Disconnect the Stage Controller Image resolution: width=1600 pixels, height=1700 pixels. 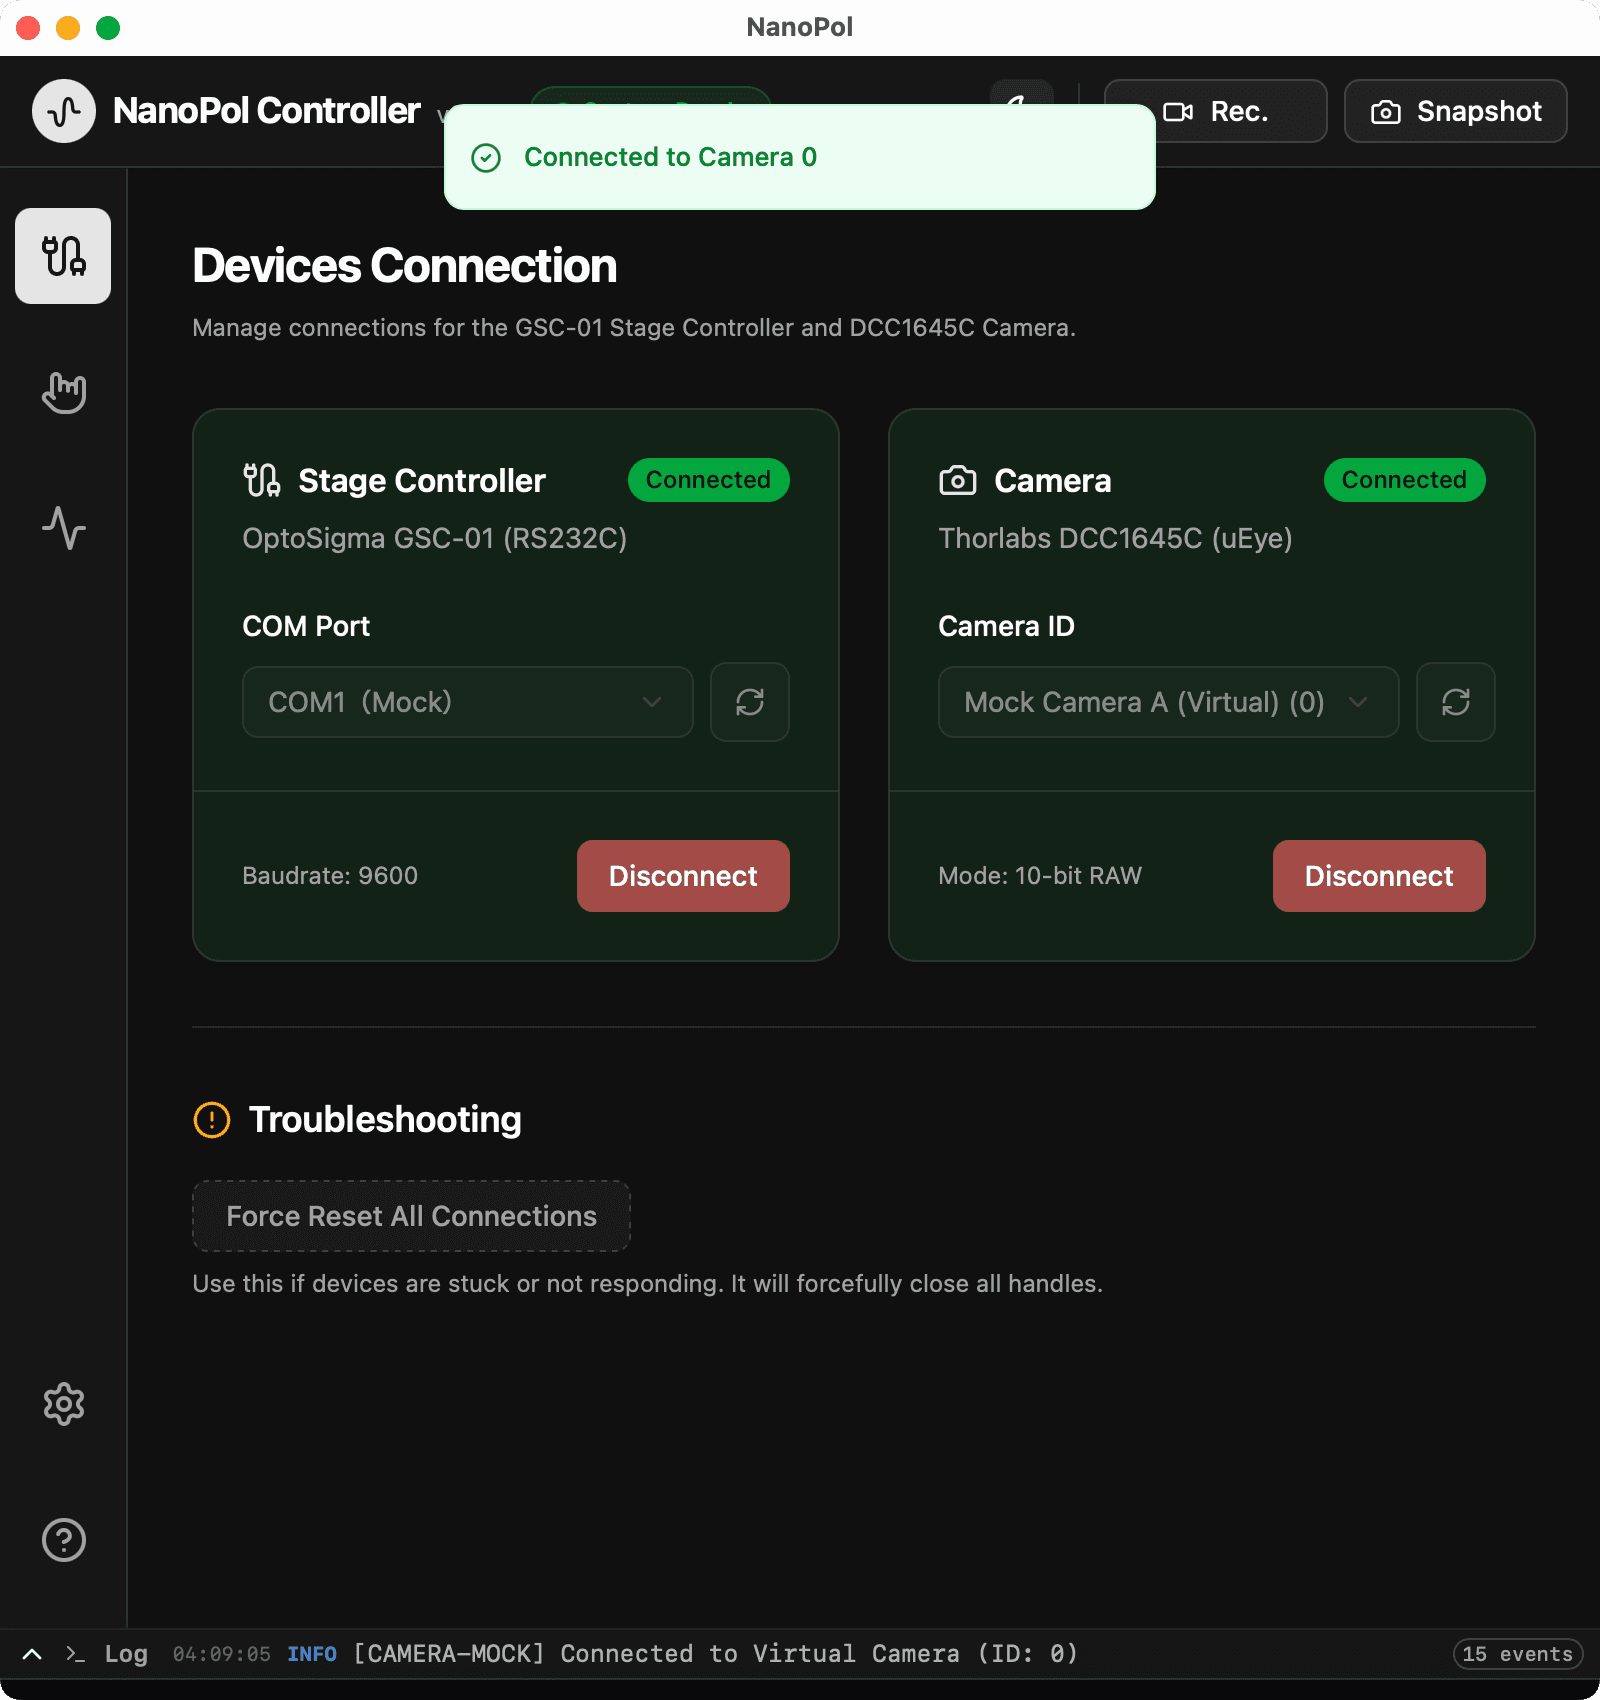pos(683,876)
